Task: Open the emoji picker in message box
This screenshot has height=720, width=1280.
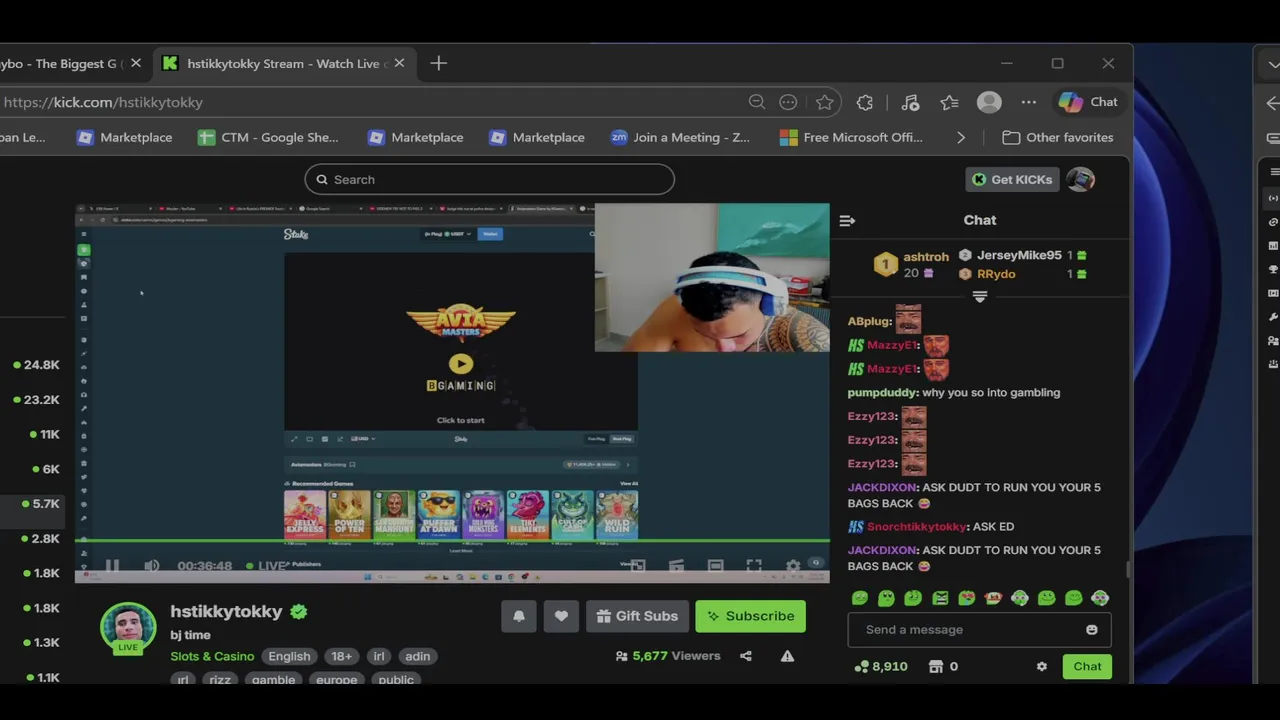Action: (x=1091, y=630)
